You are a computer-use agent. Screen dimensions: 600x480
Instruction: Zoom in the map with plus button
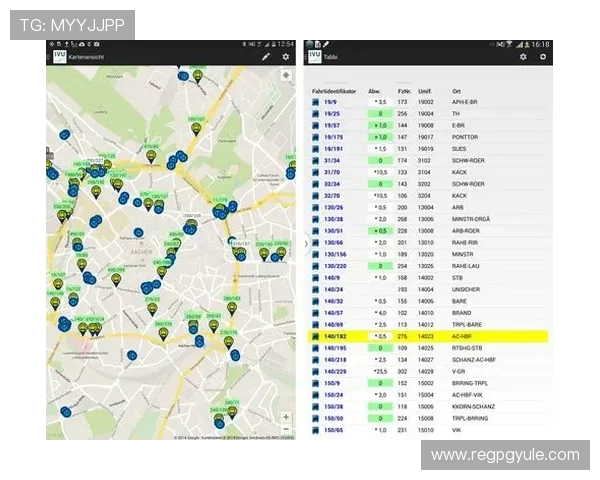coord(286,415)
